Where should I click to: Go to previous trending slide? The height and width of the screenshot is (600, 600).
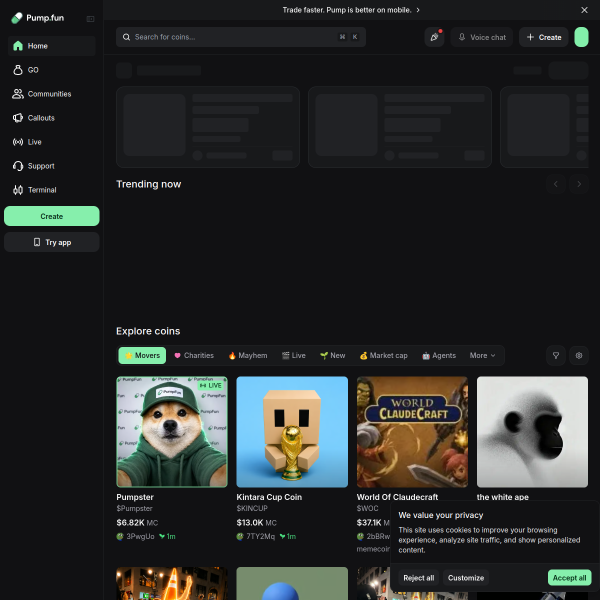click(x=556, y=184)
